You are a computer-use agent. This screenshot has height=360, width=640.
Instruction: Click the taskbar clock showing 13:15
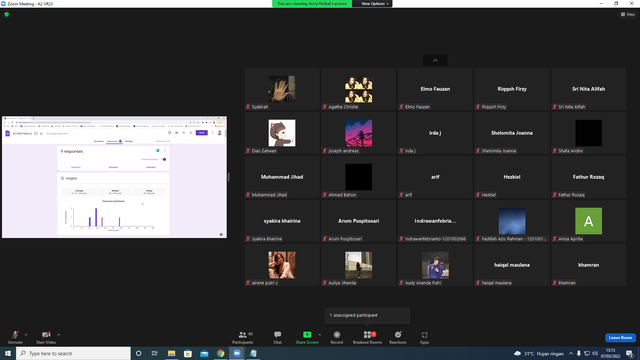(610, 353)
